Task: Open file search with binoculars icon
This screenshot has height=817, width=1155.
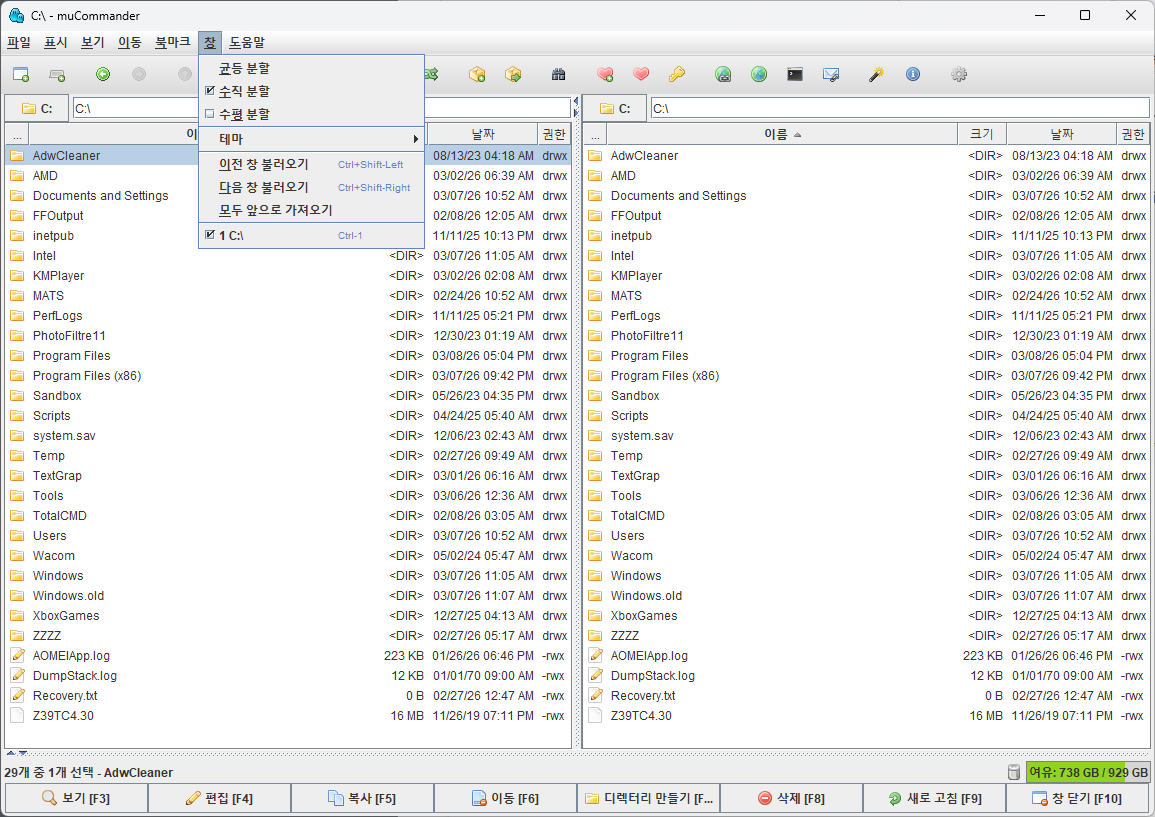Action: [558, 74]
